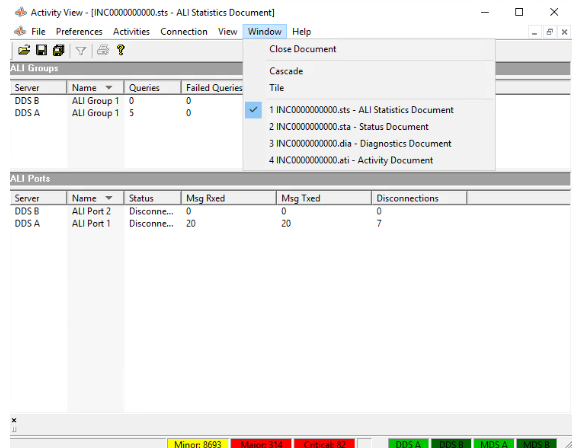
Task: Click yellow Minor alarm count indicator
Action: click(198, 444)
